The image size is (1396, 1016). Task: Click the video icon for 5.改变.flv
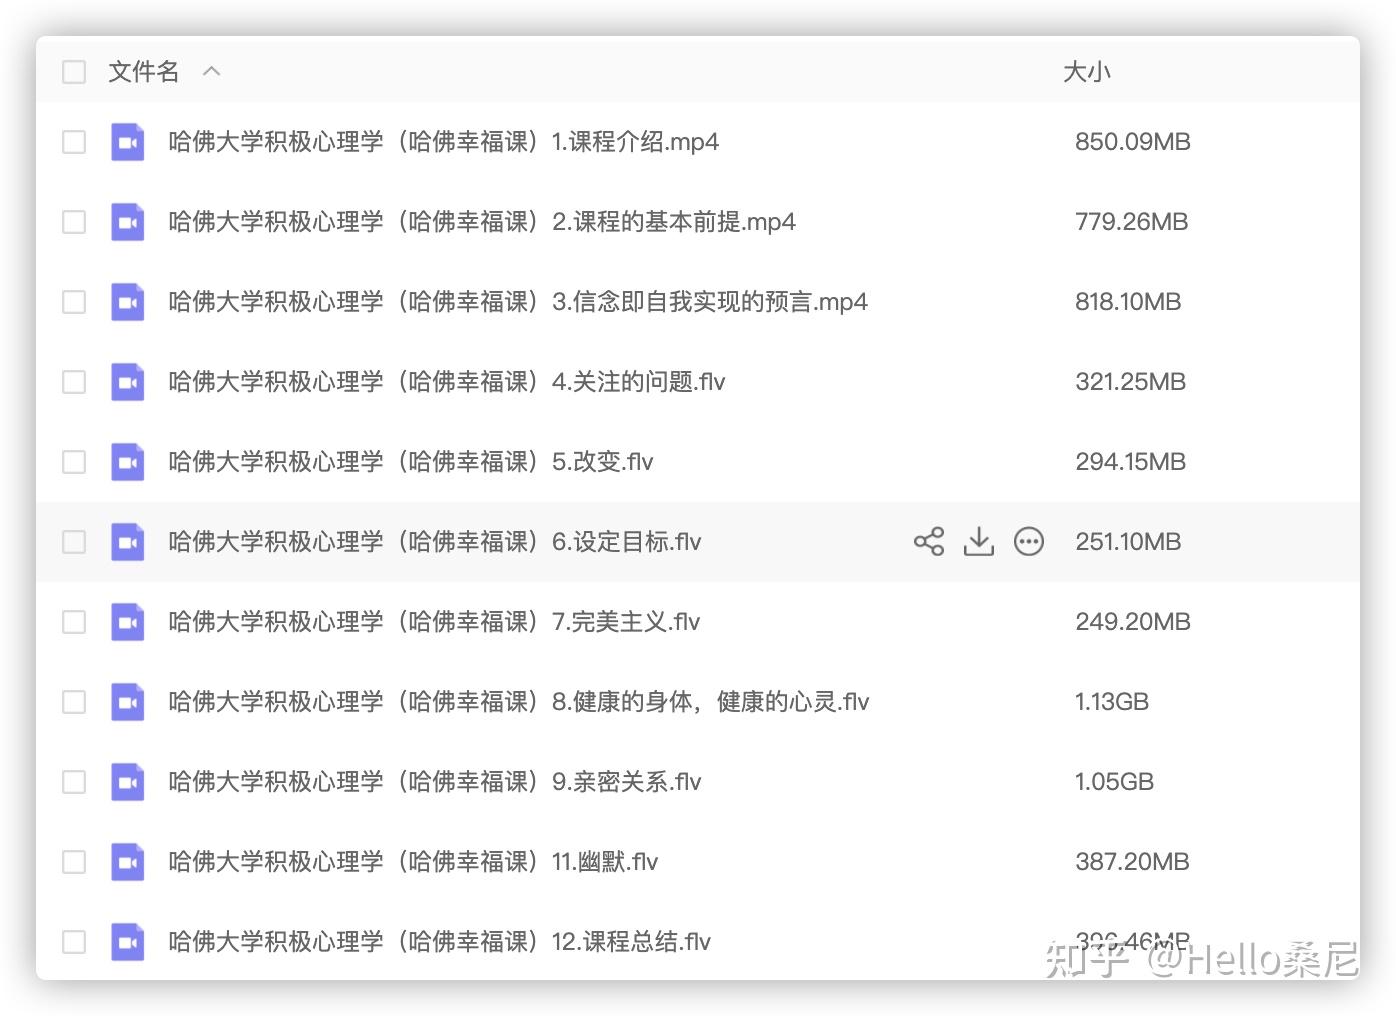(x=127, y=462)
